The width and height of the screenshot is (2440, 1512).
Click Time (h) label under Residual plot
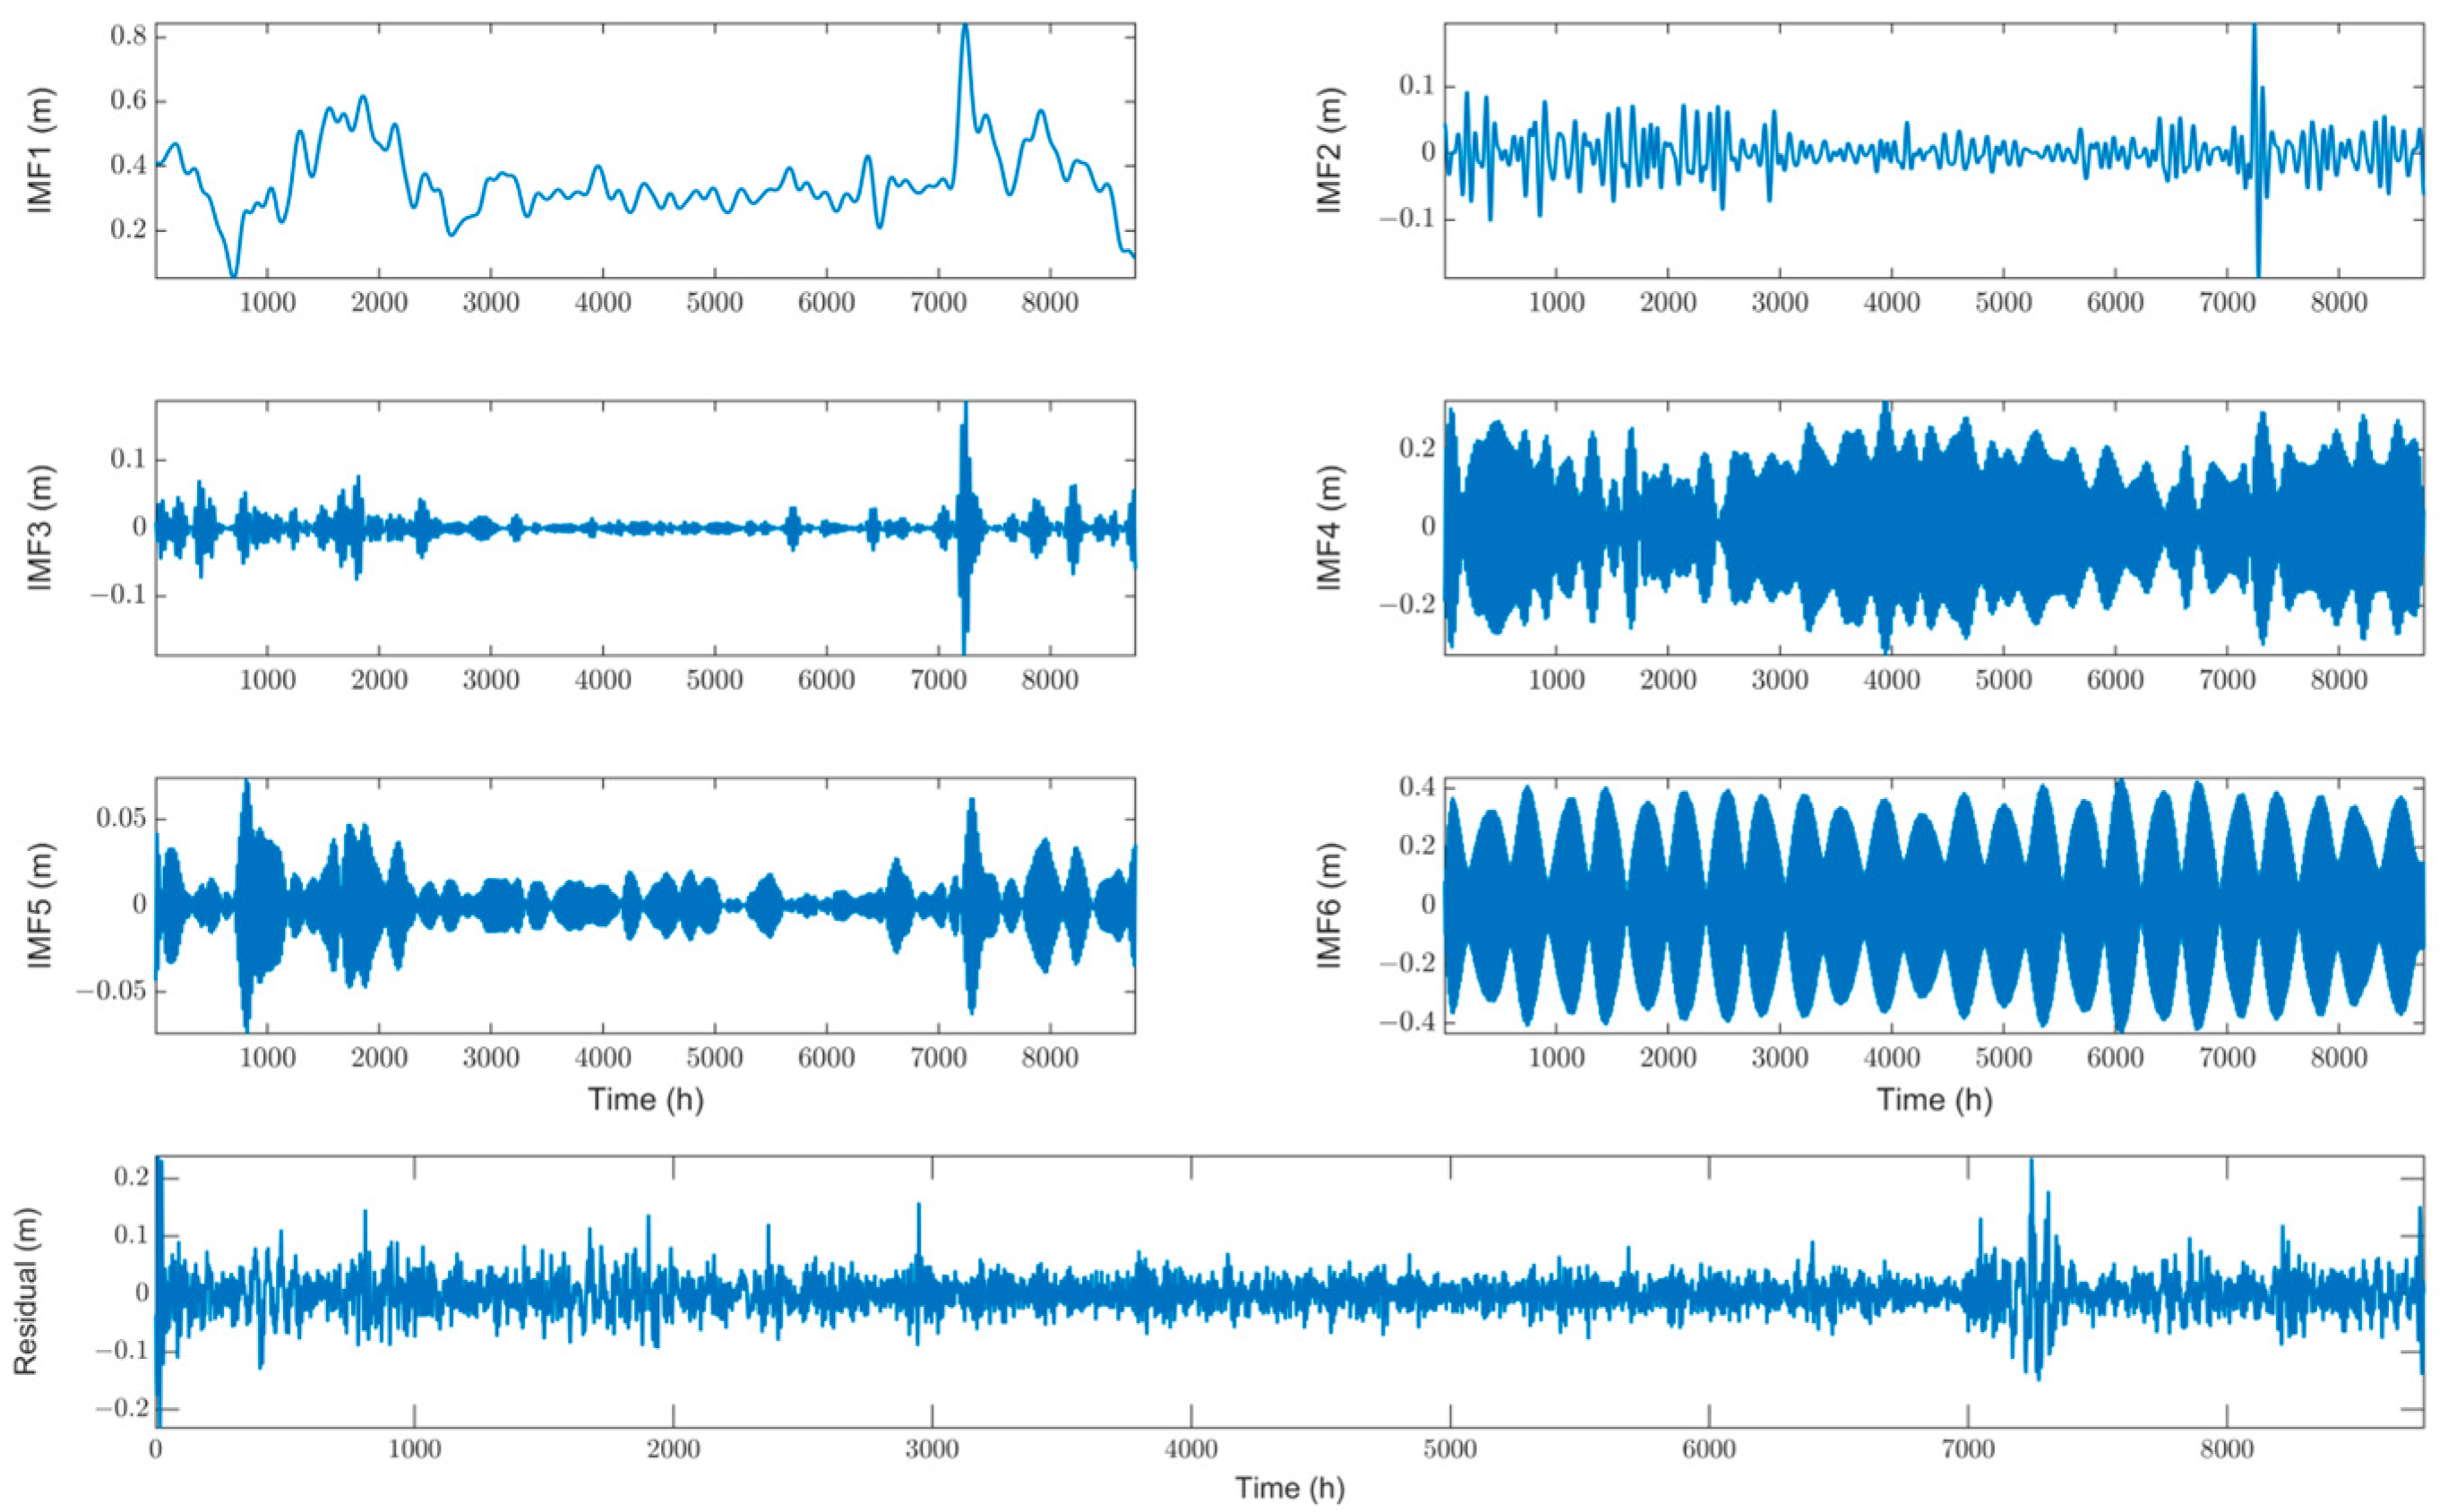(1289, 1487)
